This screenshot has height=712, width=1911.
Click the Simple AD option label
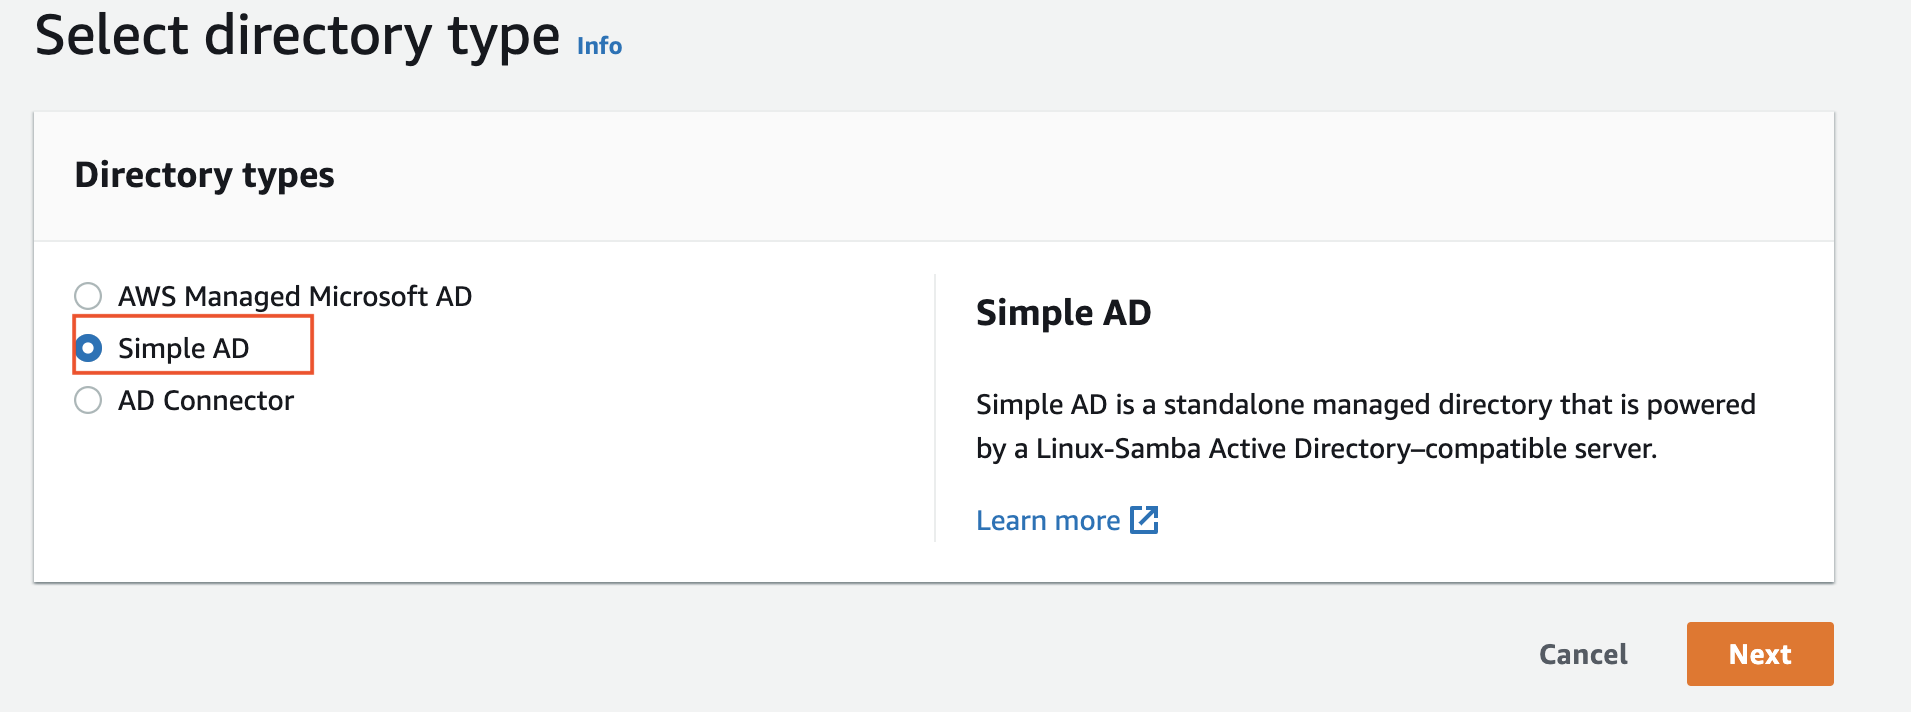[184, 348]
